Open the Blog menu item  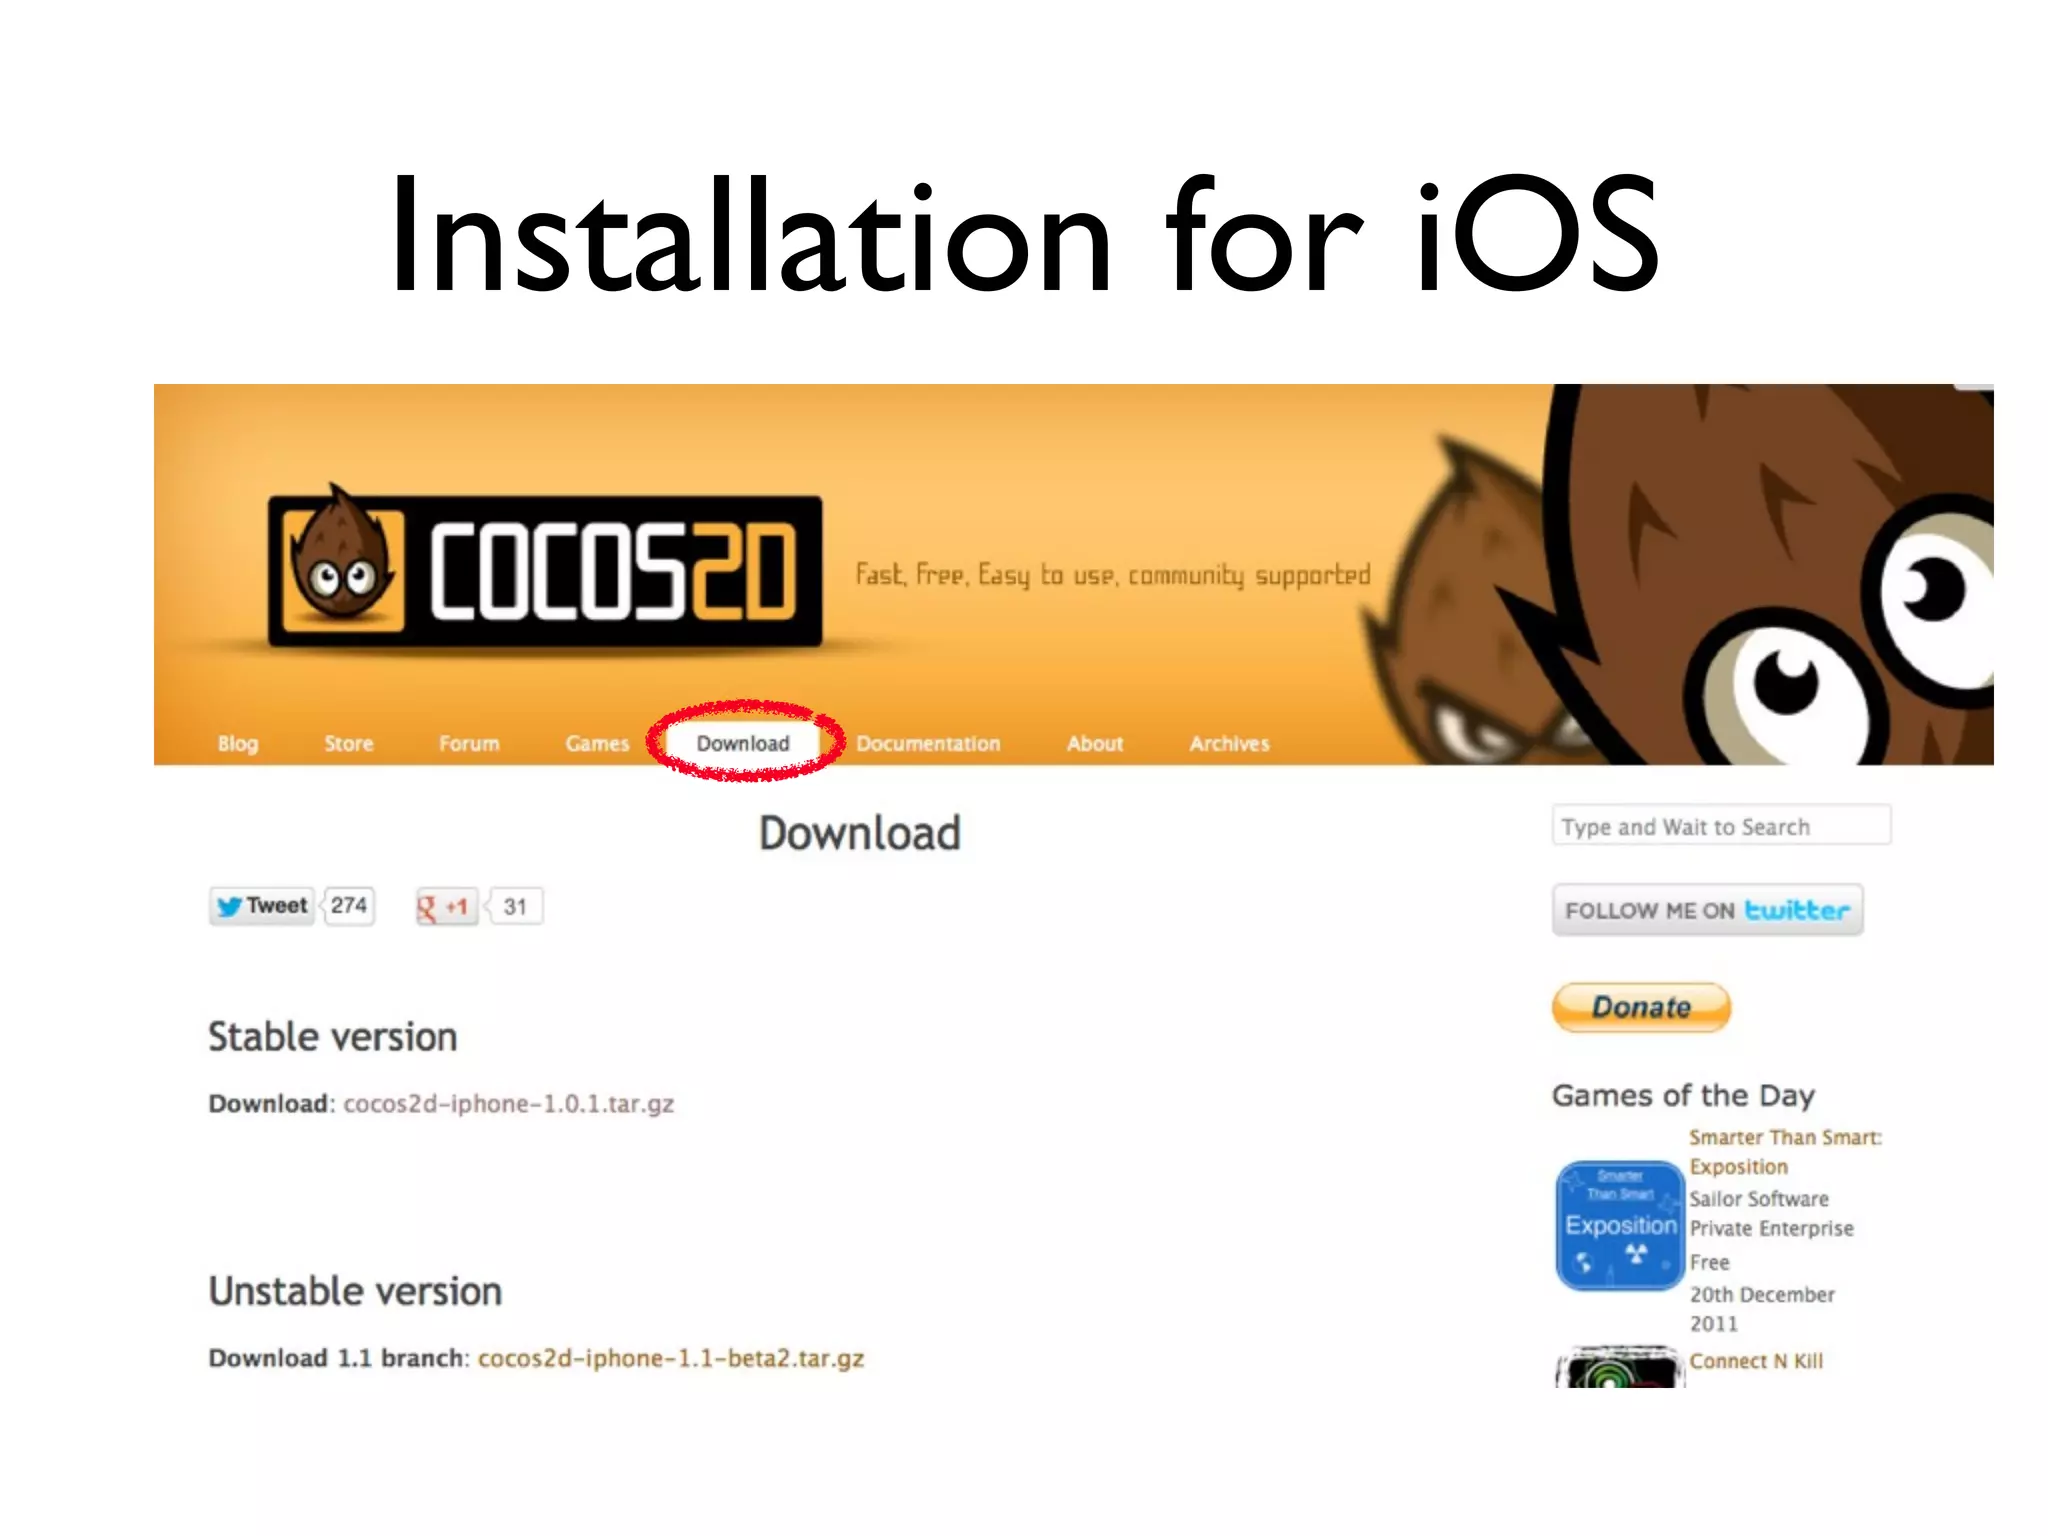click(238, 743)
